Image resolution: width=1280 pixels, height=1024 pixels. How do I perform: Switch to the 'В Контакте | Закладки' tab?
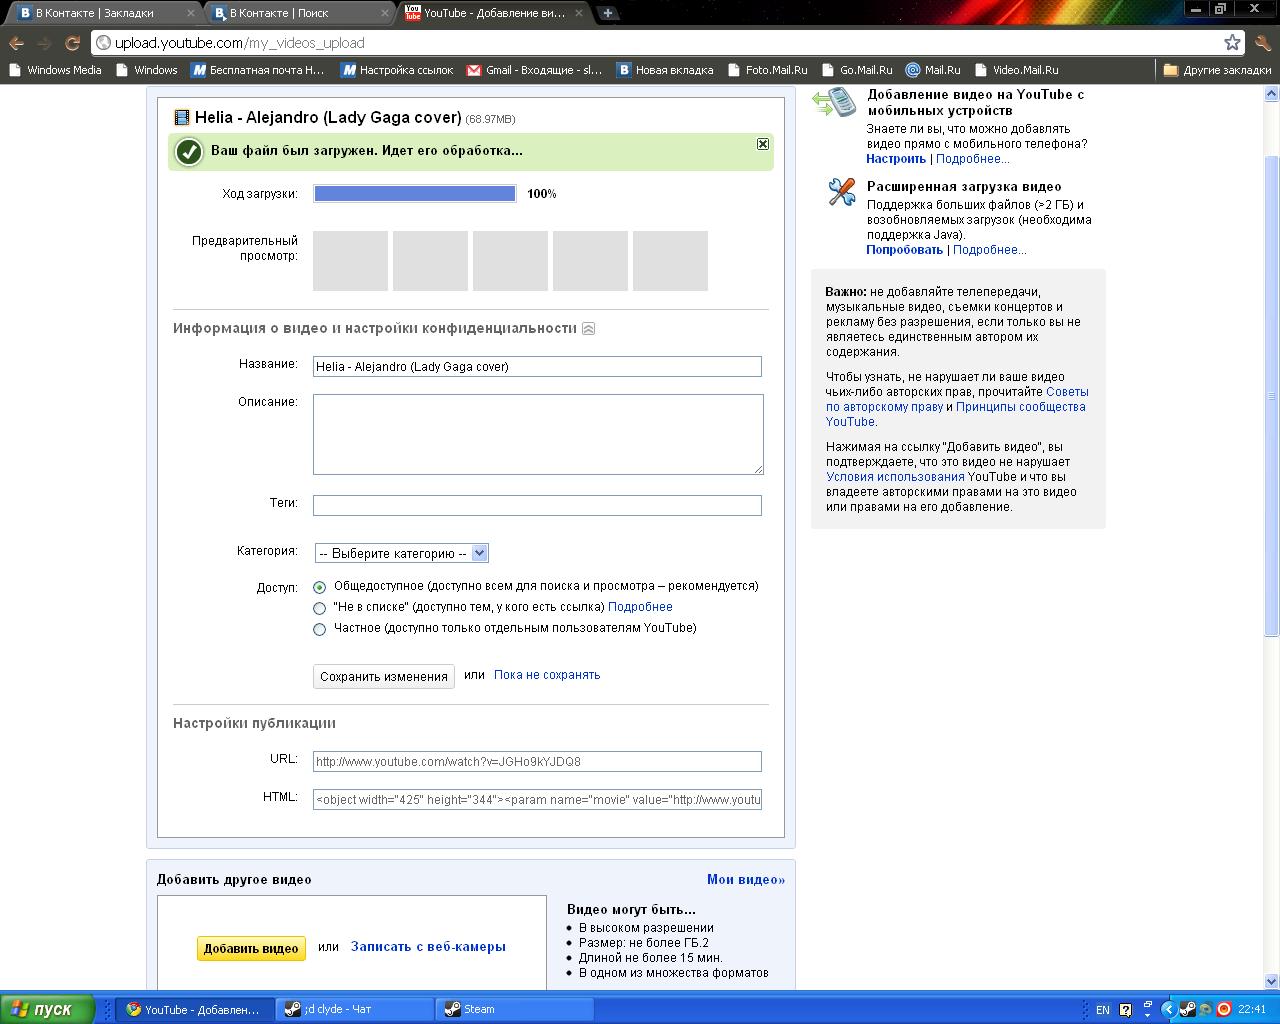point(103,13)
